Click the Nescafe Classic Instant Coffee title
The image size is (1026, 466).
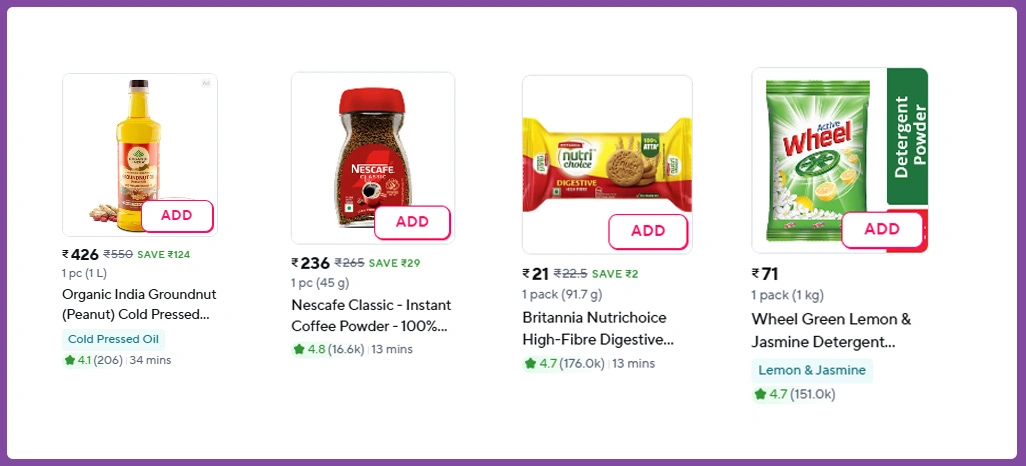[x=371, y=315]
